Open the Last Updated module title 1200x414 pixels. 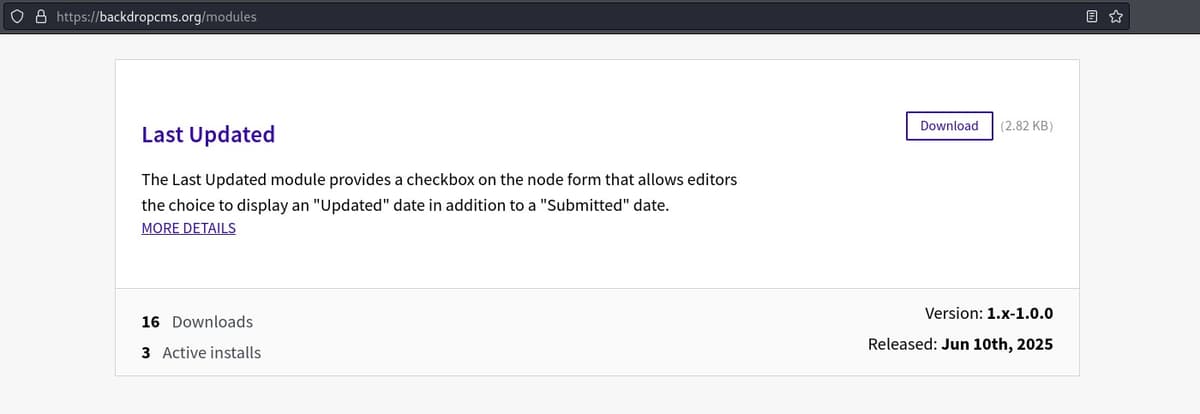point(208,134)
